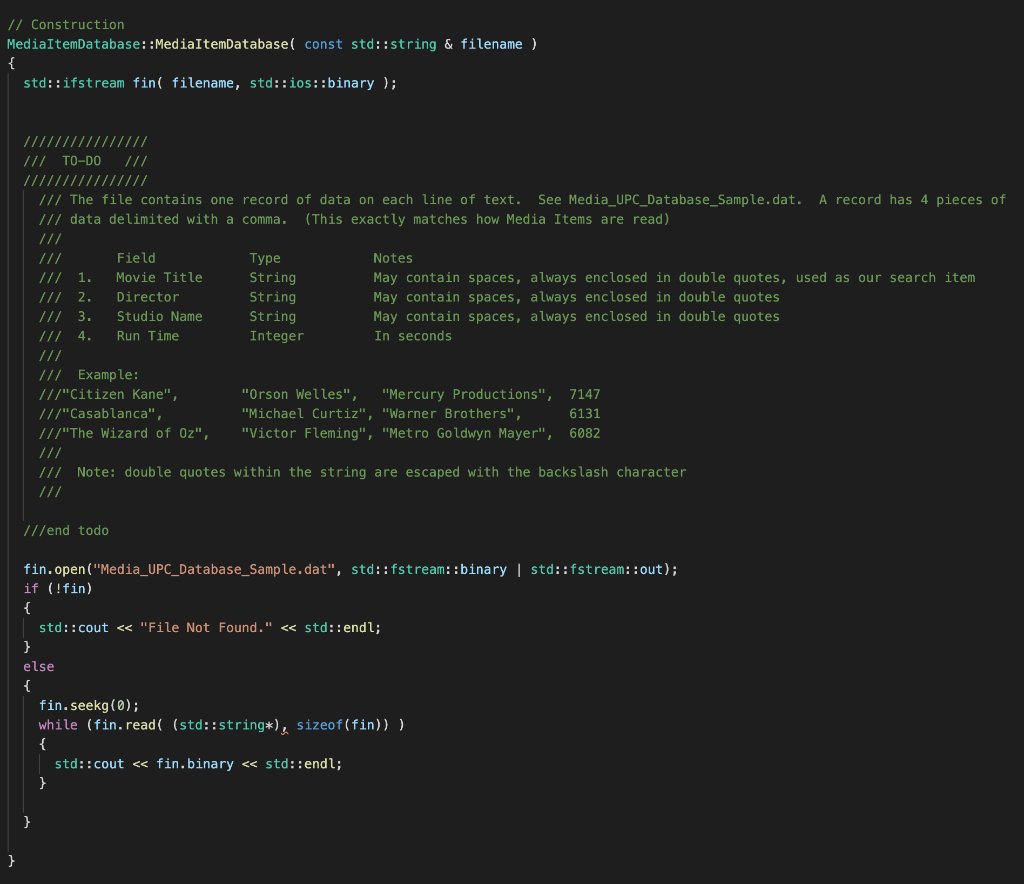Click the while keyword in the read loop
This screenshot has width=1024, height=884.
coord(57,724)
